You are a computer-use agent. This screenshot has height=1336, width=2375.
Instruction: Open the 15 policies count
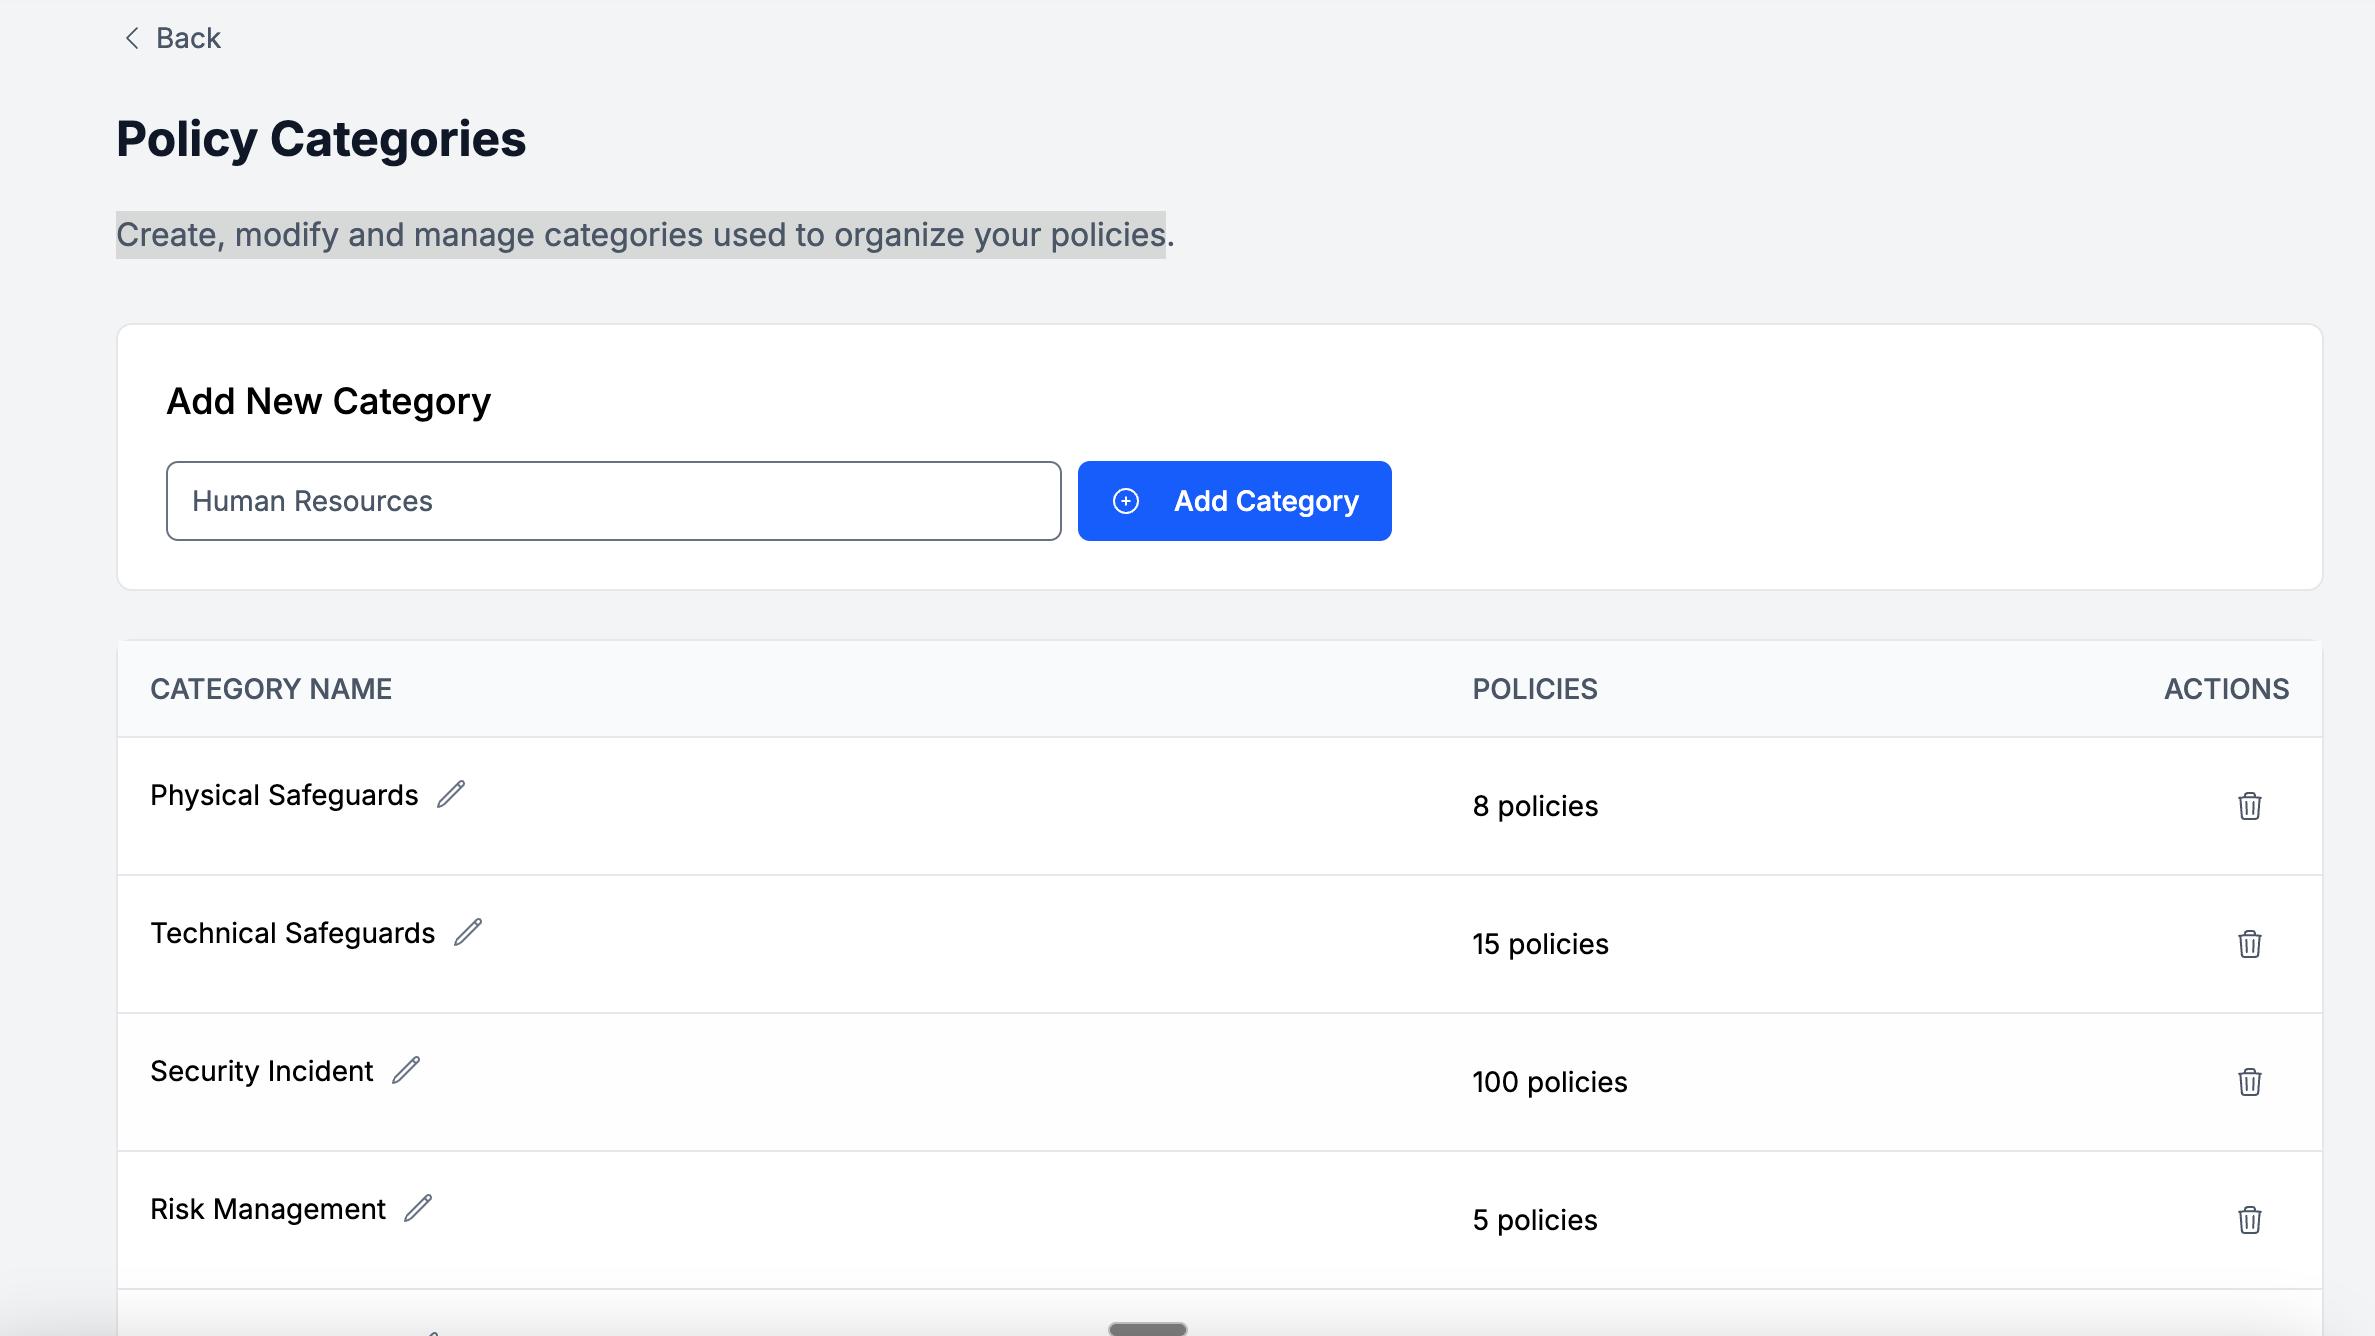(x=1540, y=944)
